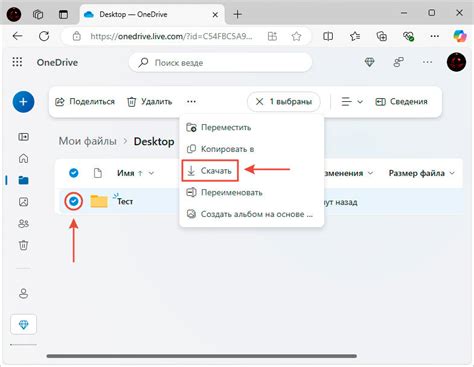Click the Поиск везде search box

[x=220, y=62]
